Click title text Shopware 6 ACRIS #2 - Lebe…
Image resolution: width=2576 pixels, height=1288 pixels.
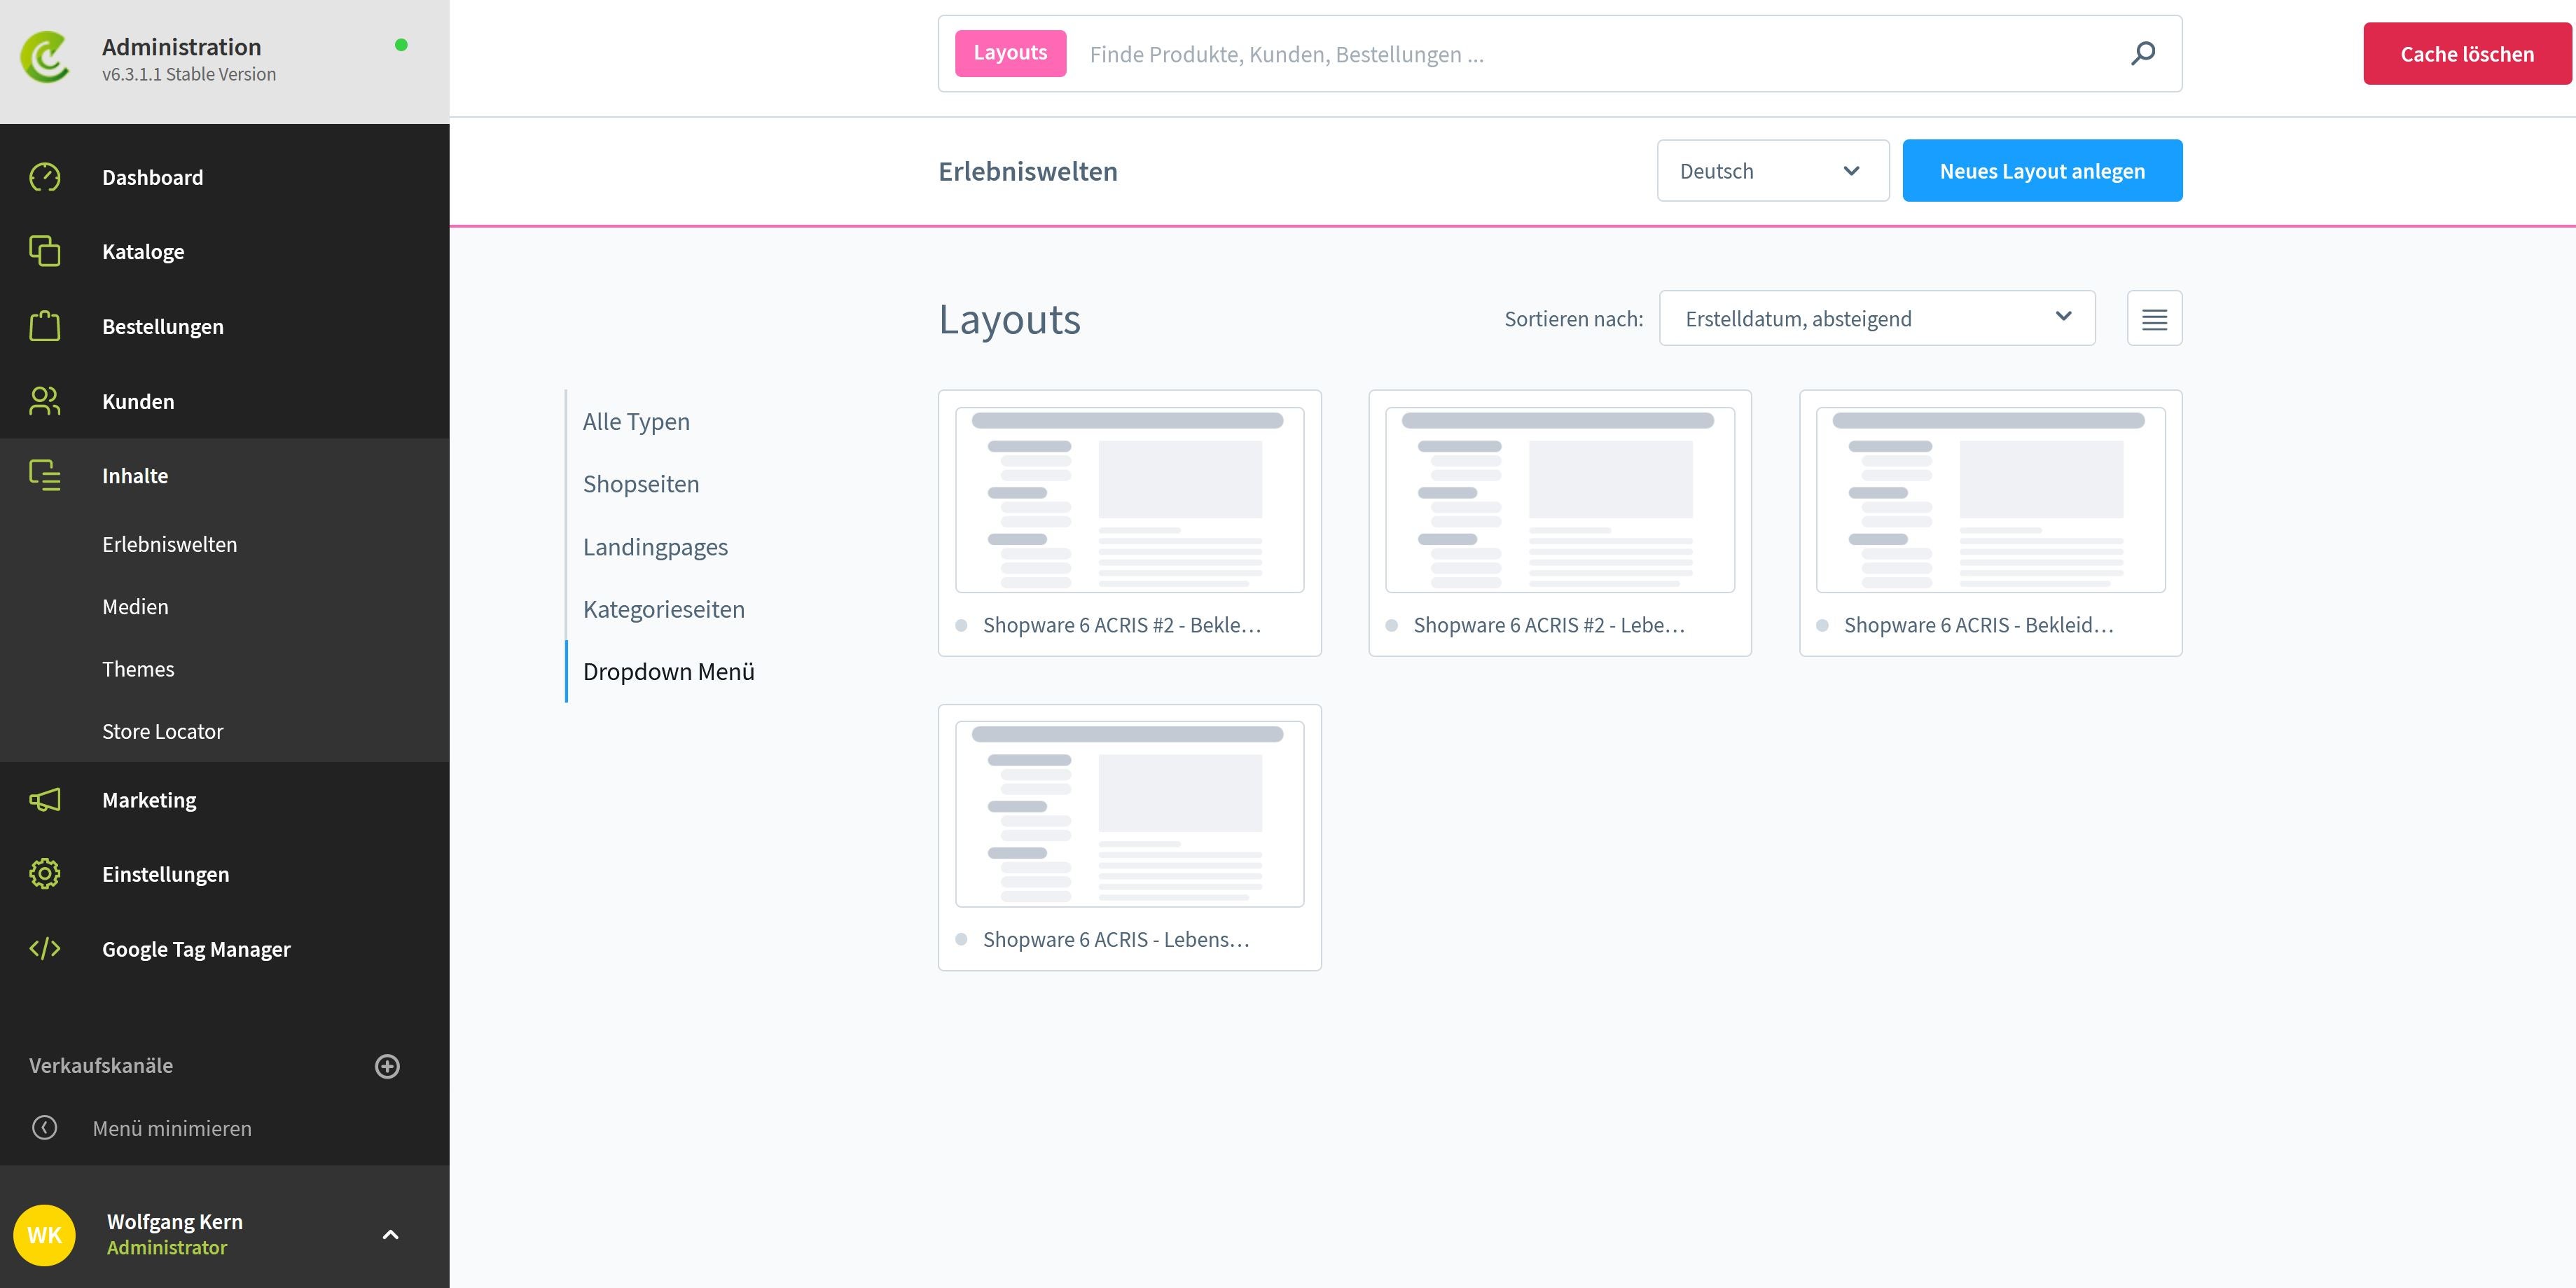pos(1549,625)
